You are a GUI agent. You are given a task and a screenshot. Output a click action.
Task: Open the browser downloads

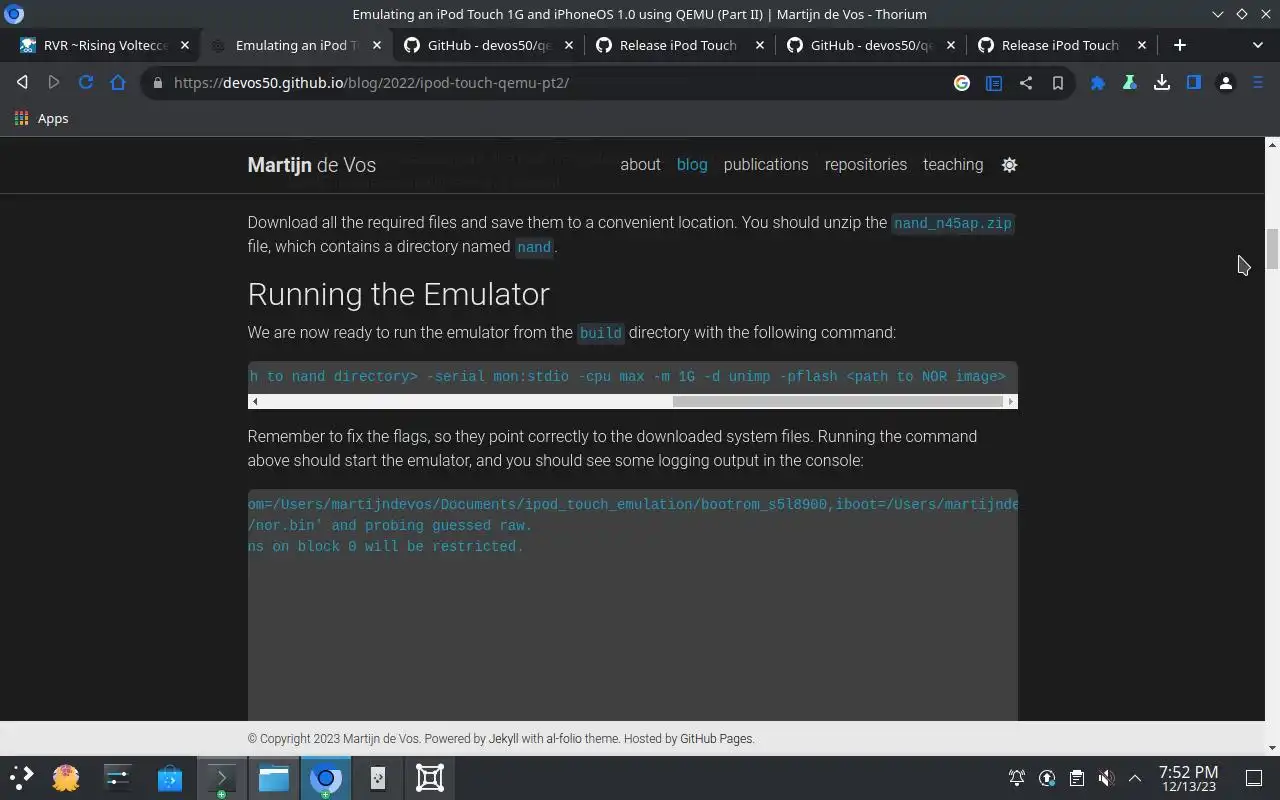pos(1162,83)
